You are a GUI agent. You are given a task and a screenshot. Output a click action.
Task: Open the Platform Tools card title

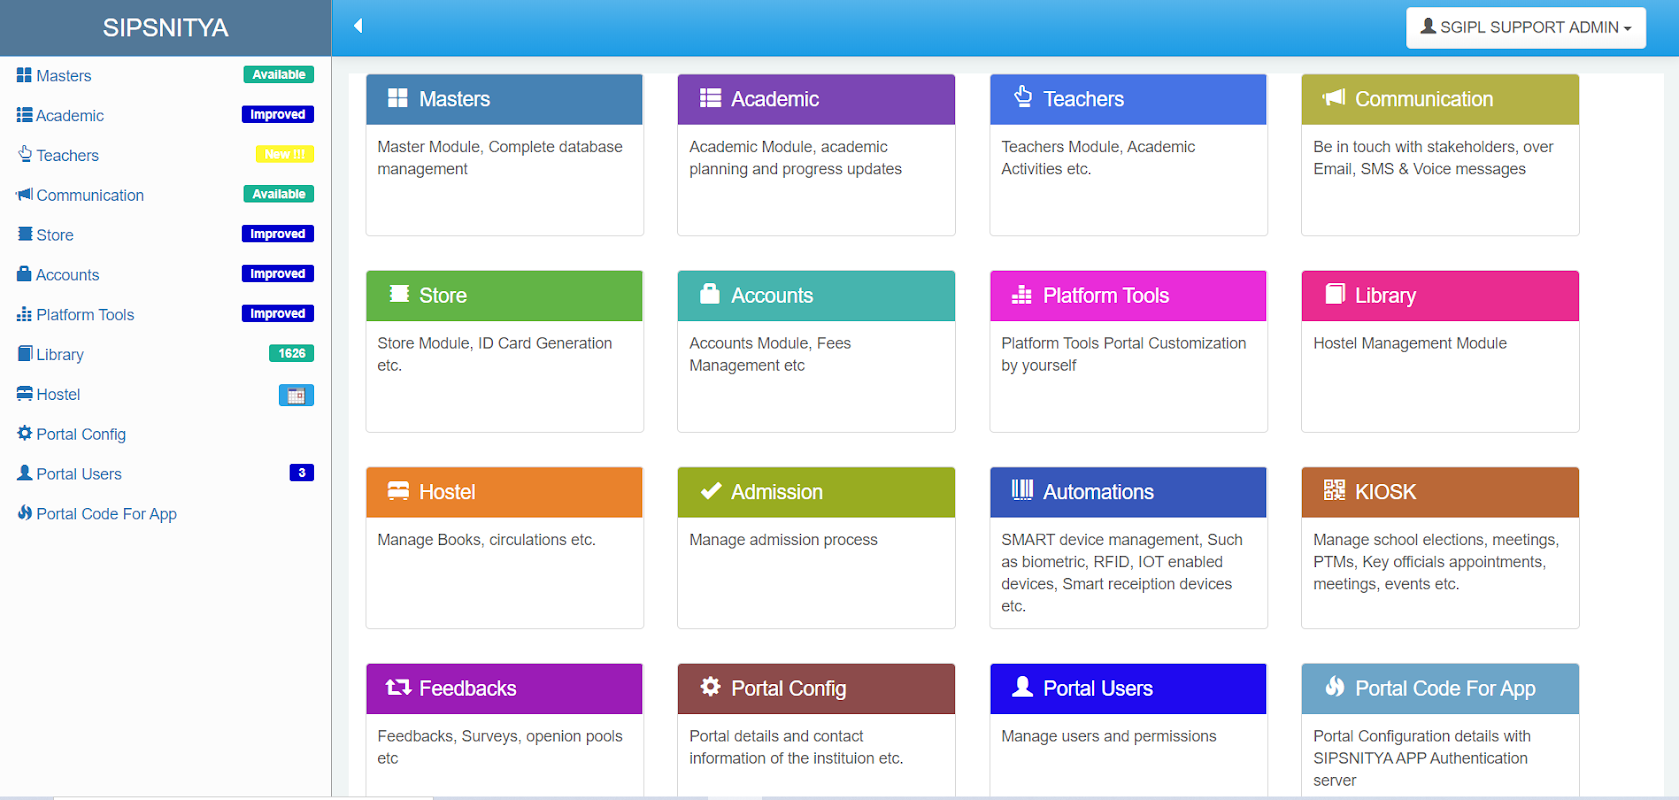(1106, 296)
